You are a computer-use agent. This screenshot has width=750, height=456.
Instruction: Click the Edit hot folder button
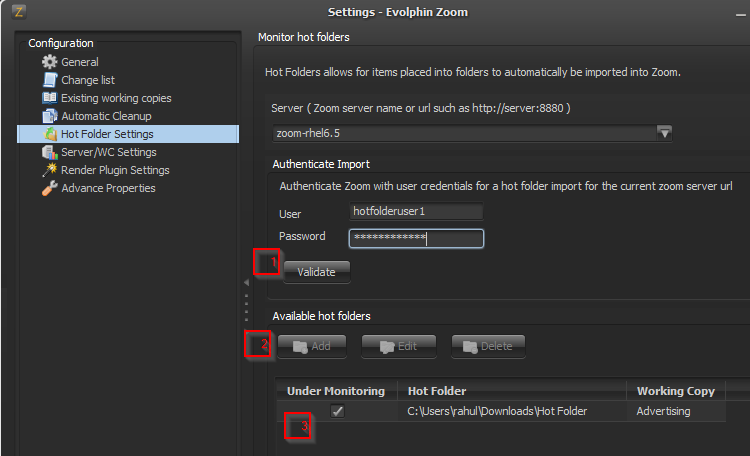(399, 346)
